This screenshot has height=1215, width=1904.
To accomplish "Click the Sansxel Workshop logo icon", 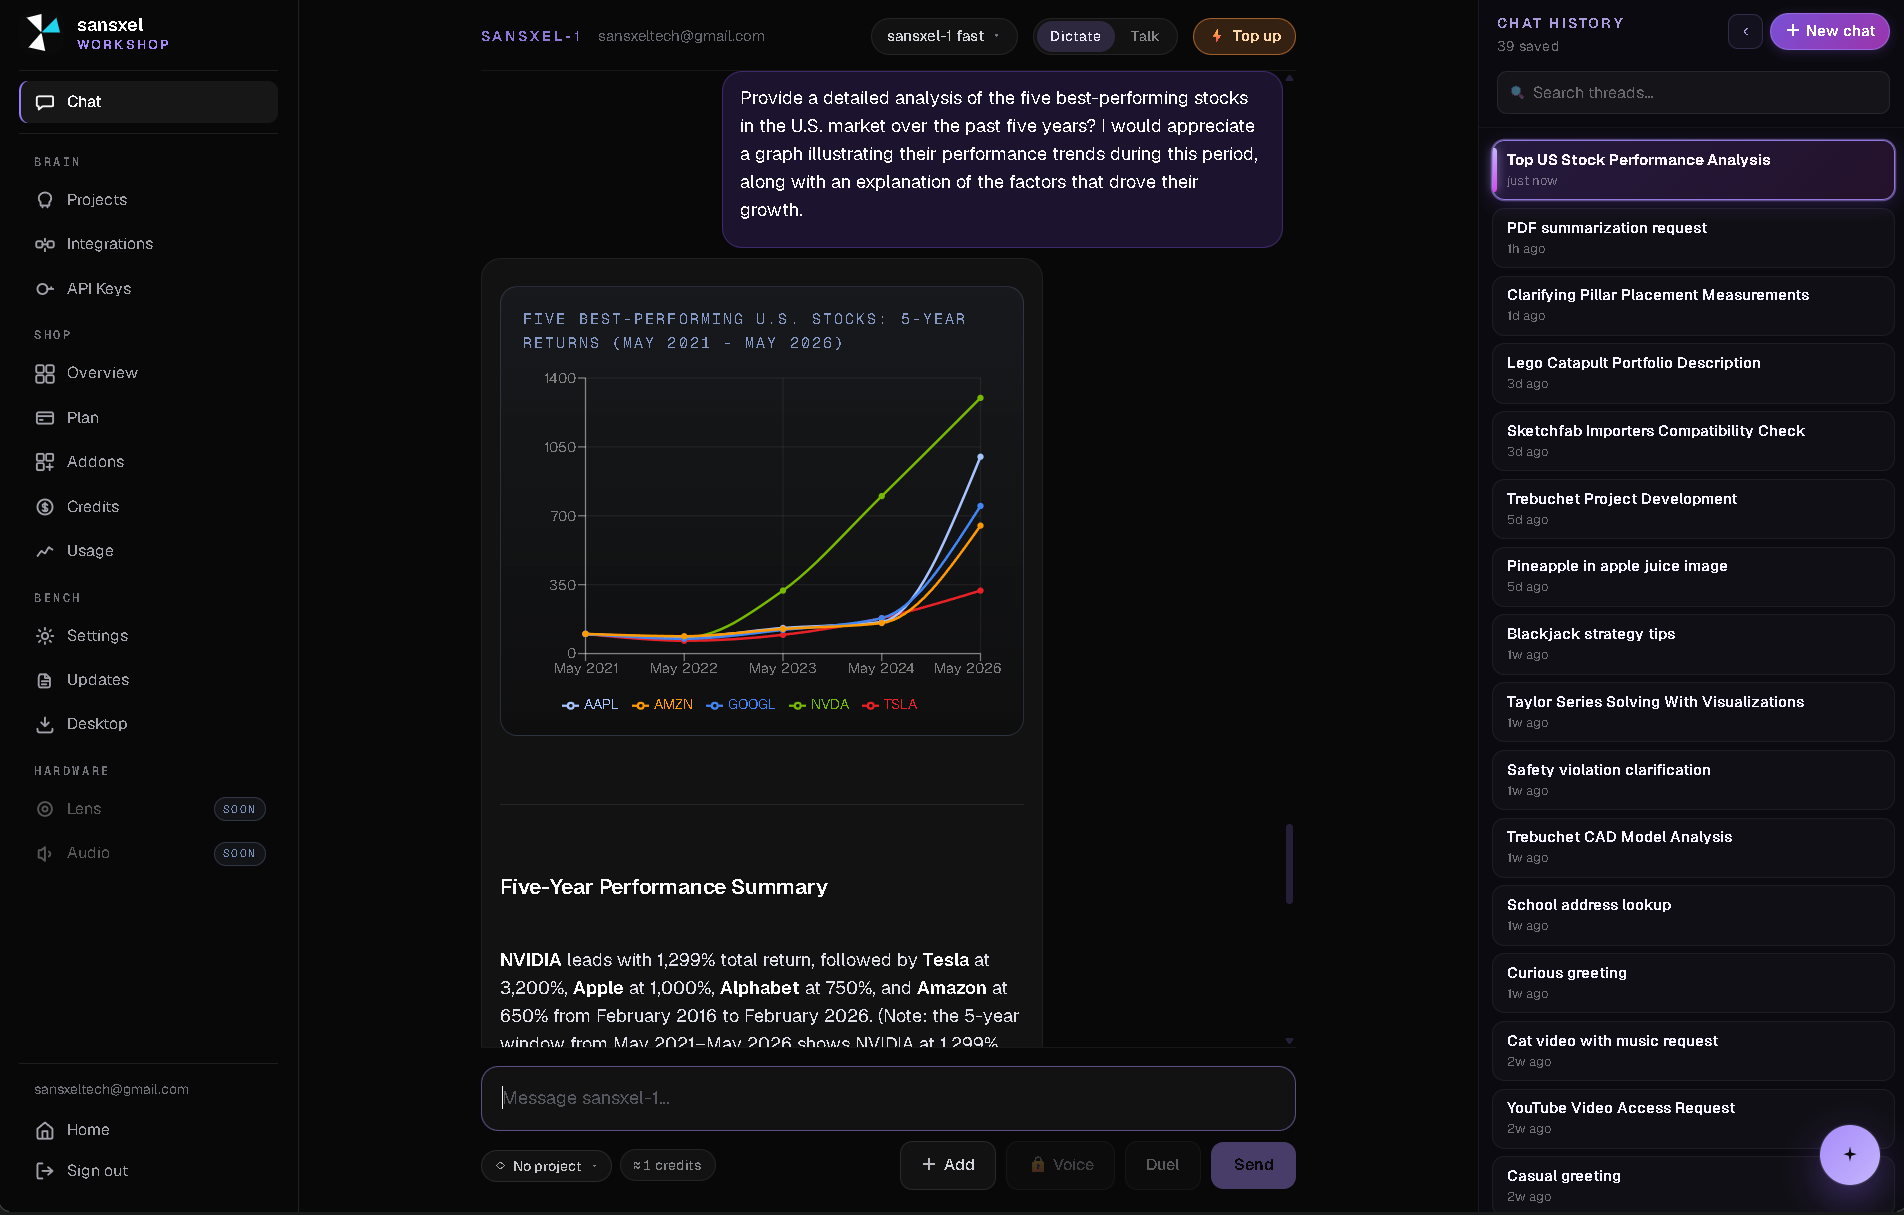I will (x=43, y=33).
